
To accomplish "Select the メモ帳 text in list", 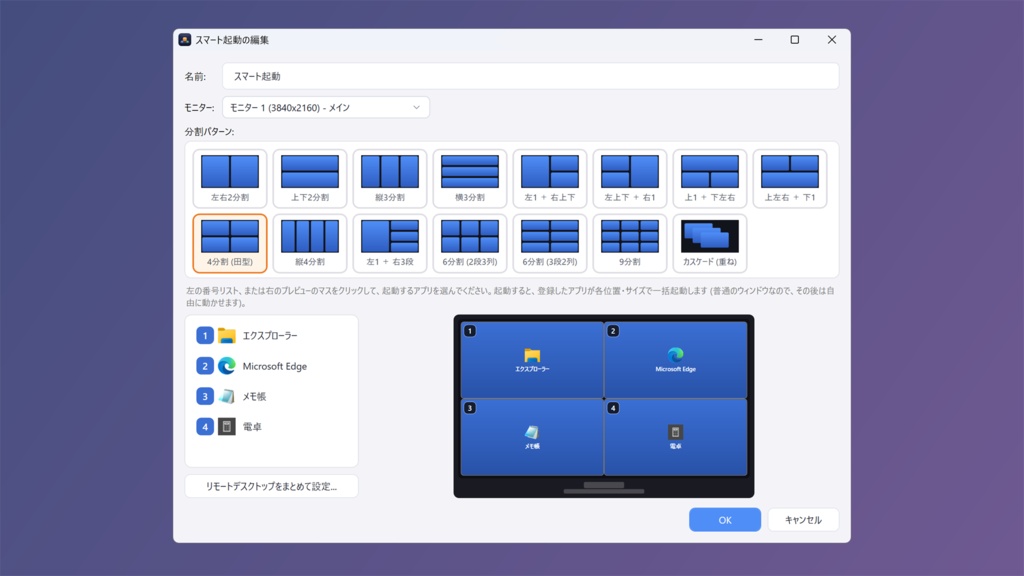I will tap(254, 396).
